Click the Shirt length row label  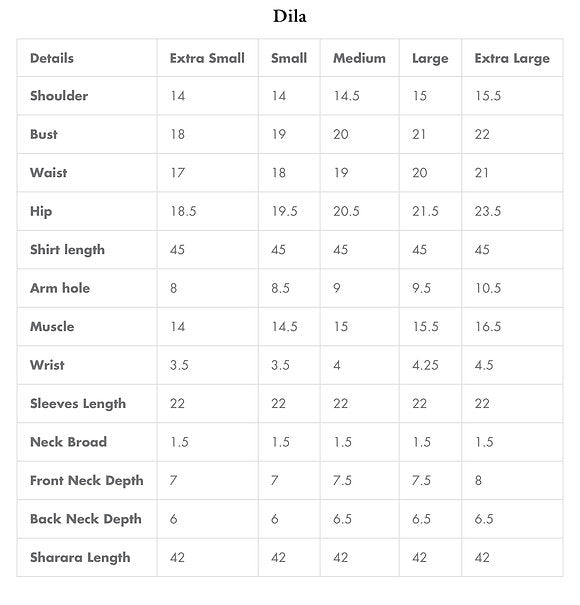pyautogui.click(x=68, y=250)
